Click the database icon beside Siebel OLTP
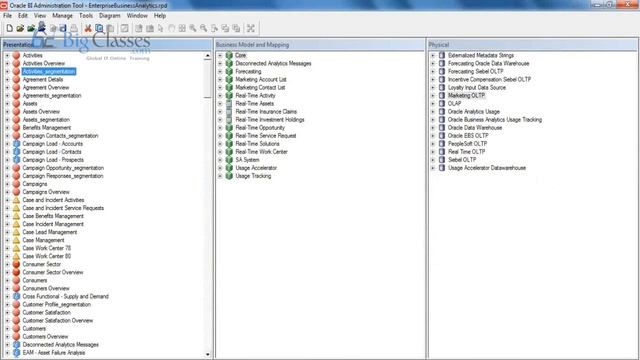 442,160
